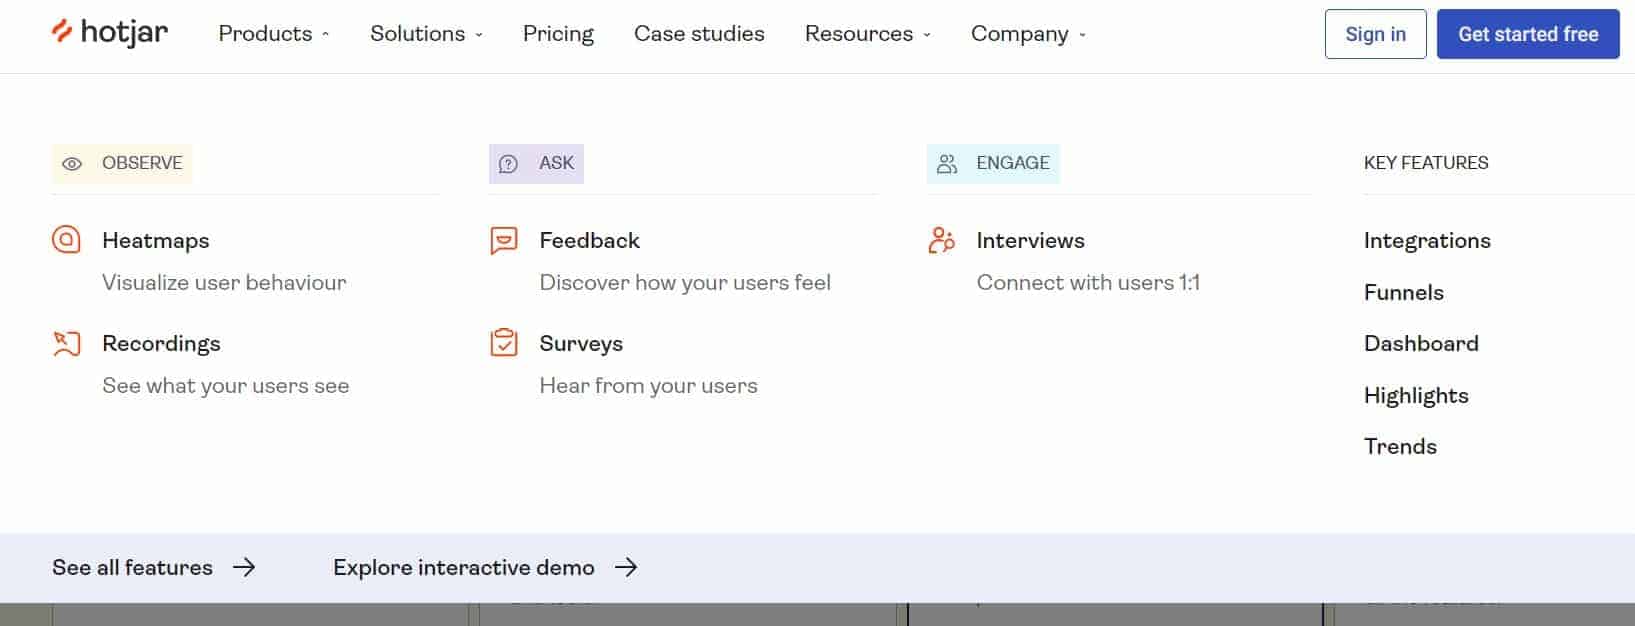
Task: Click the Ask question mark icon
Action: (508, 164)
